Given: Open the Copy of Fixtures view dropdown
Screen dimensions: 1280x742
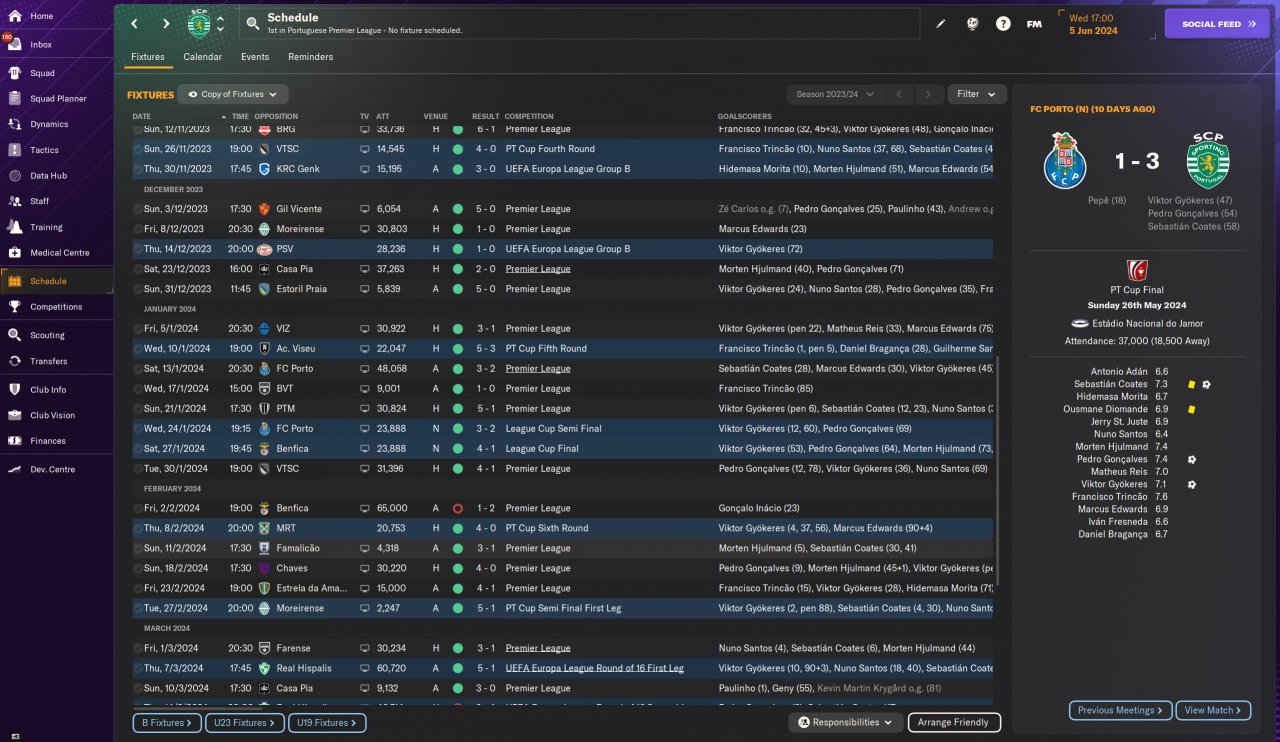Looking at the screenshot, I should pyautogui.click(x=233, y=94).
